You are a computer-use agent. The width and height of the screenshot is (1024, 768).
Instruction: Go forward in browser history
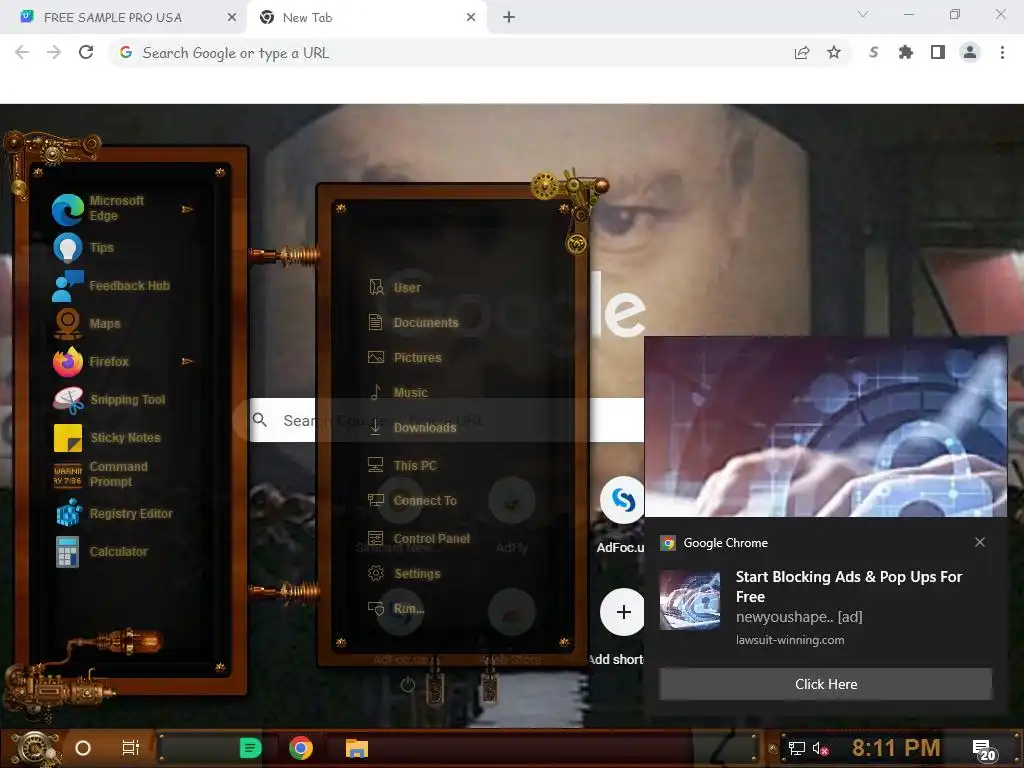point(54,52)
